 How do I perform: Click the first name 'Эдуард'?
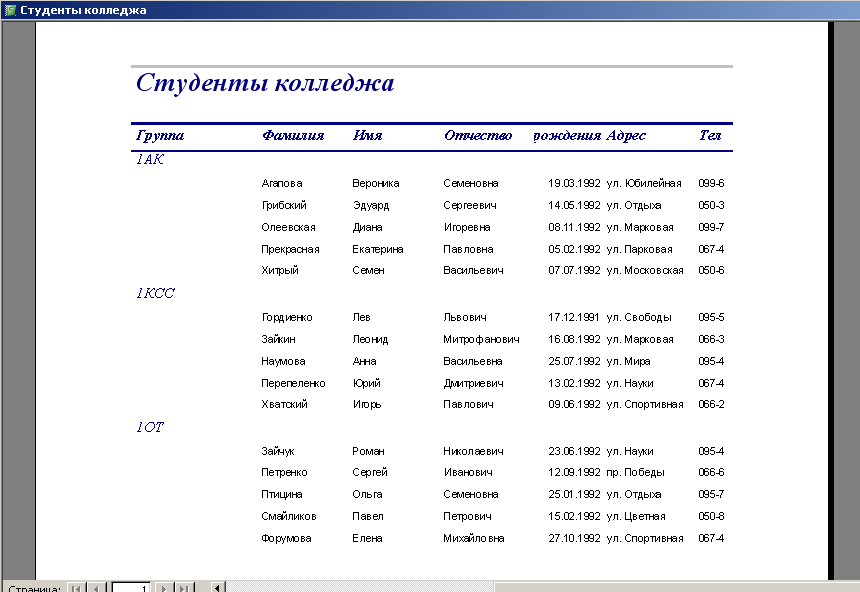[371, 205]
